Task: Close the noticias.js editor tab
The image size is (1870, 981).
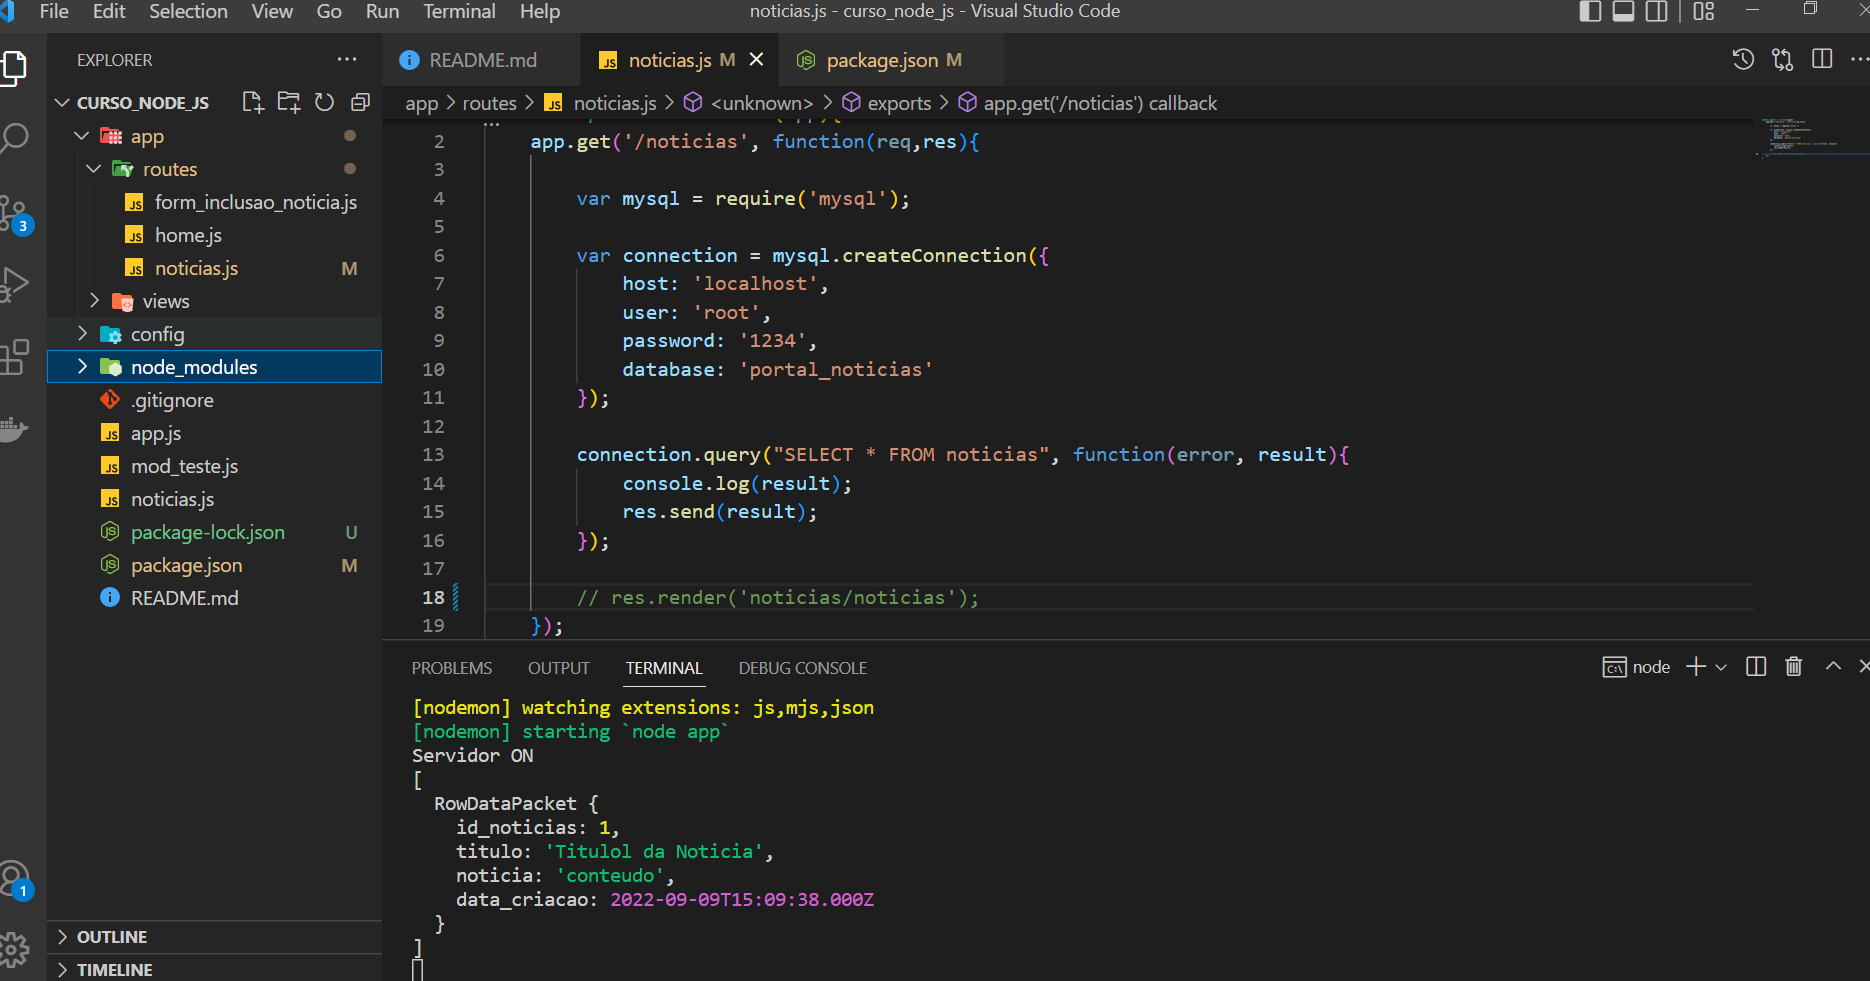Action: [x=757, y=60]
